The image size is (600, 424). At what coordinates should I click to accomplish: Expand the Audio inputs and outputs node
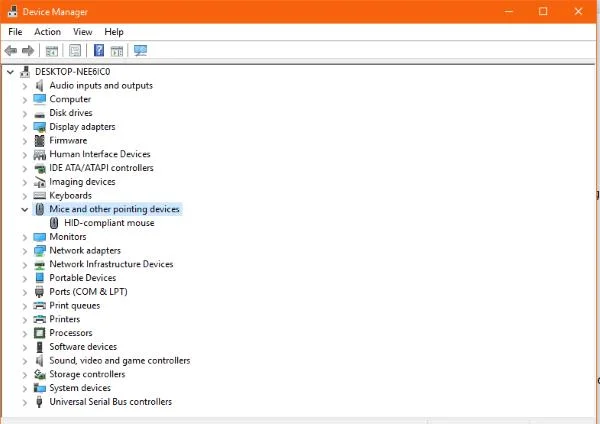(x=24, y=86)
